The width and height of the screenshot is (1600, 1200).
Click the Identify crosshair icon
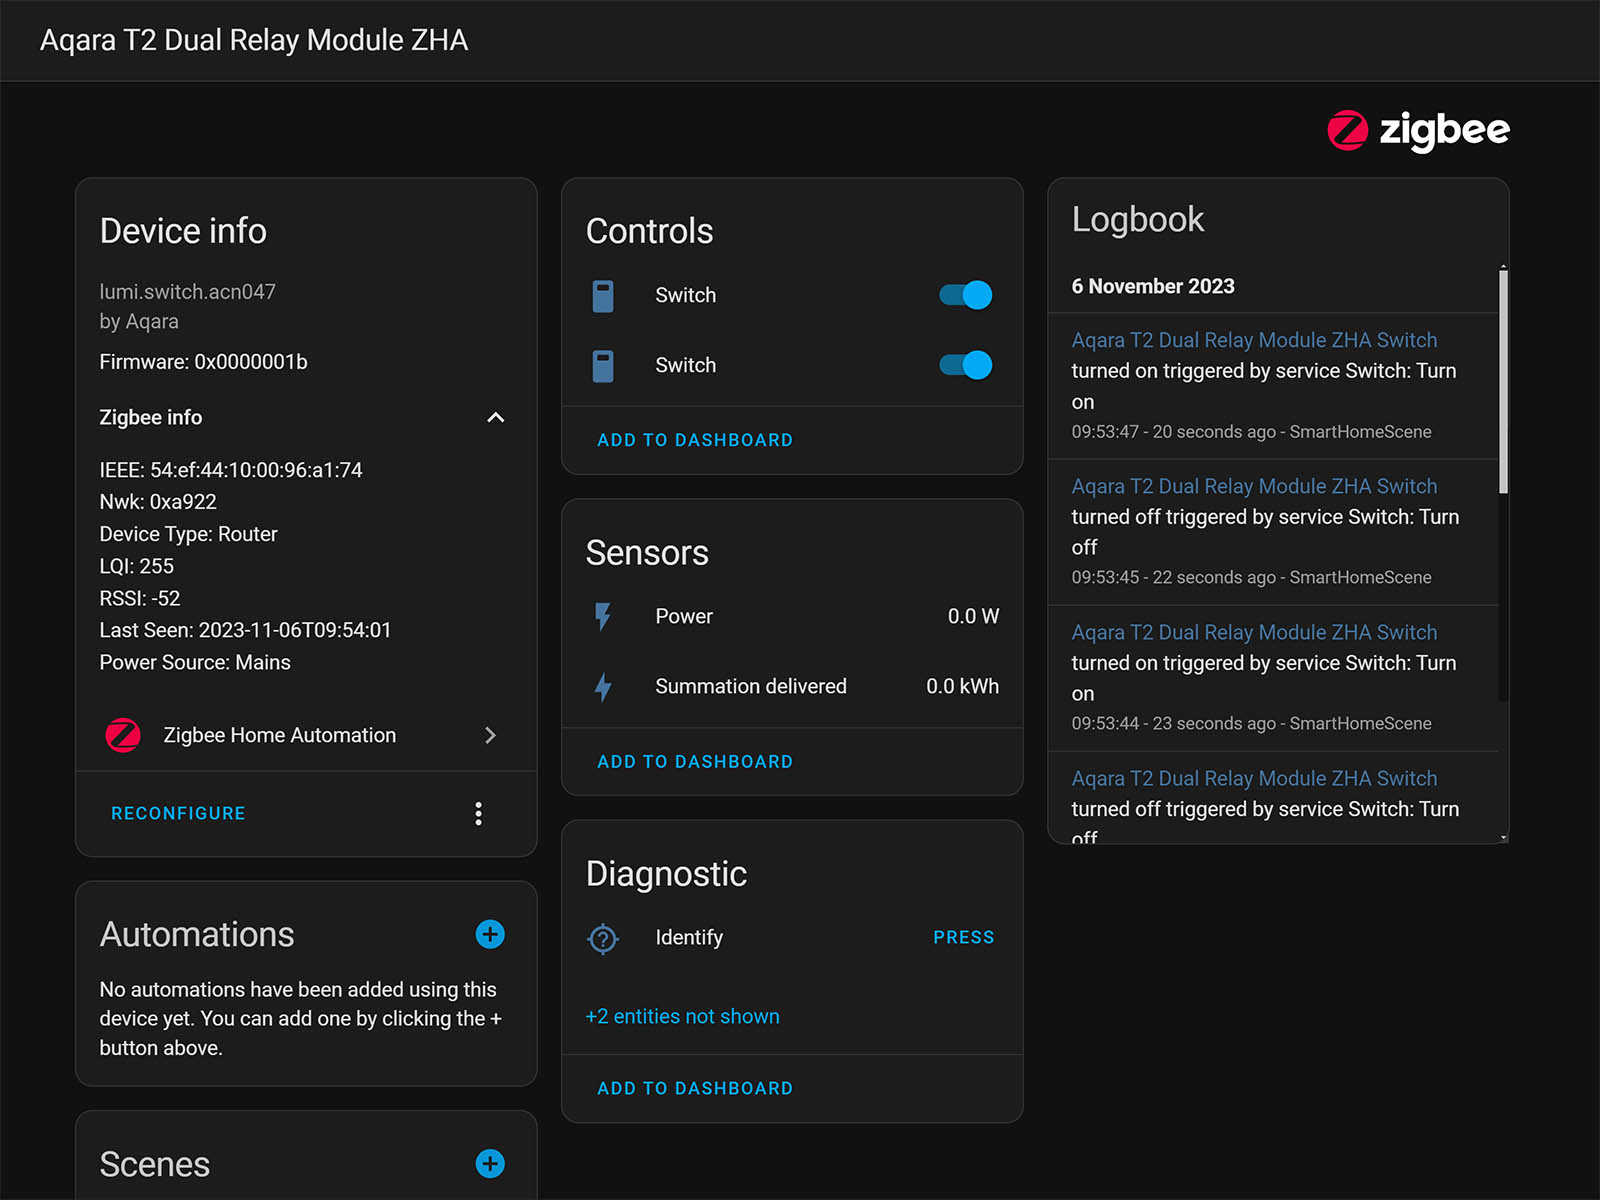pyautogui.click(x=603, y=938)
